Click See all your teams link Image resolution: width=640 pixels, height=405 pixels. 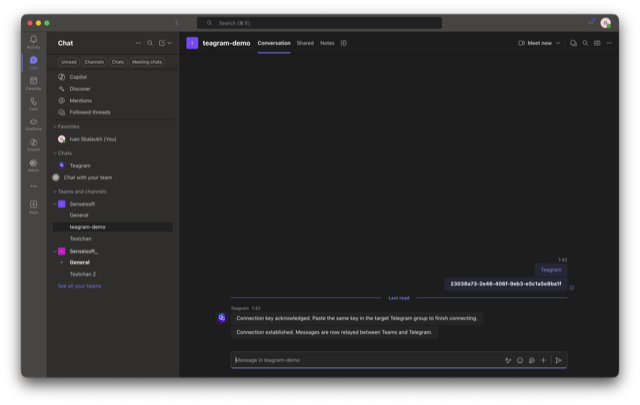pos(79,286)
